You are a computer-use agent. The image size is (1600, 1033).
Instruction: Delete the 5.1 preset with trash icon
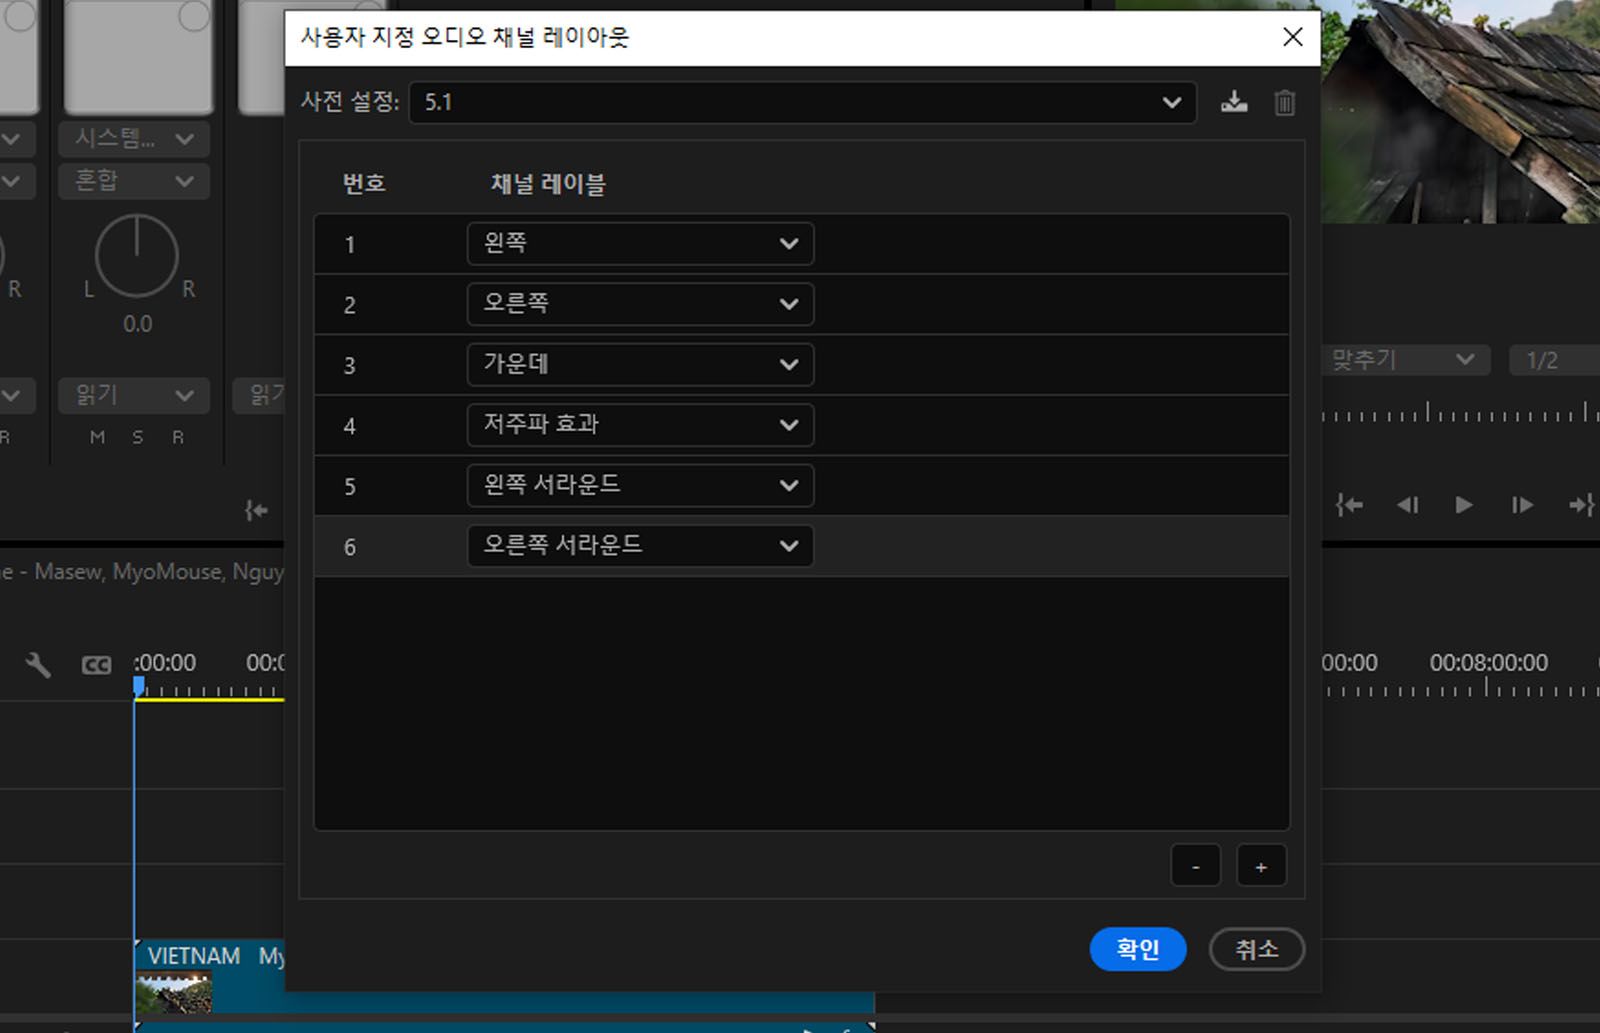[x=1285, y=102]
